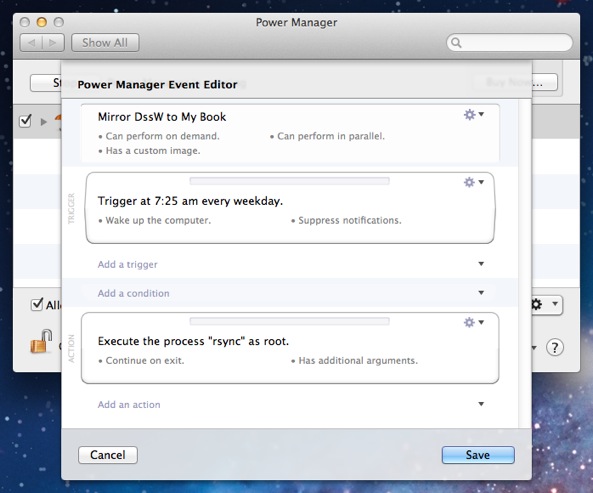Click 'Suppress notifications.' option text

[x=350, y=220]
